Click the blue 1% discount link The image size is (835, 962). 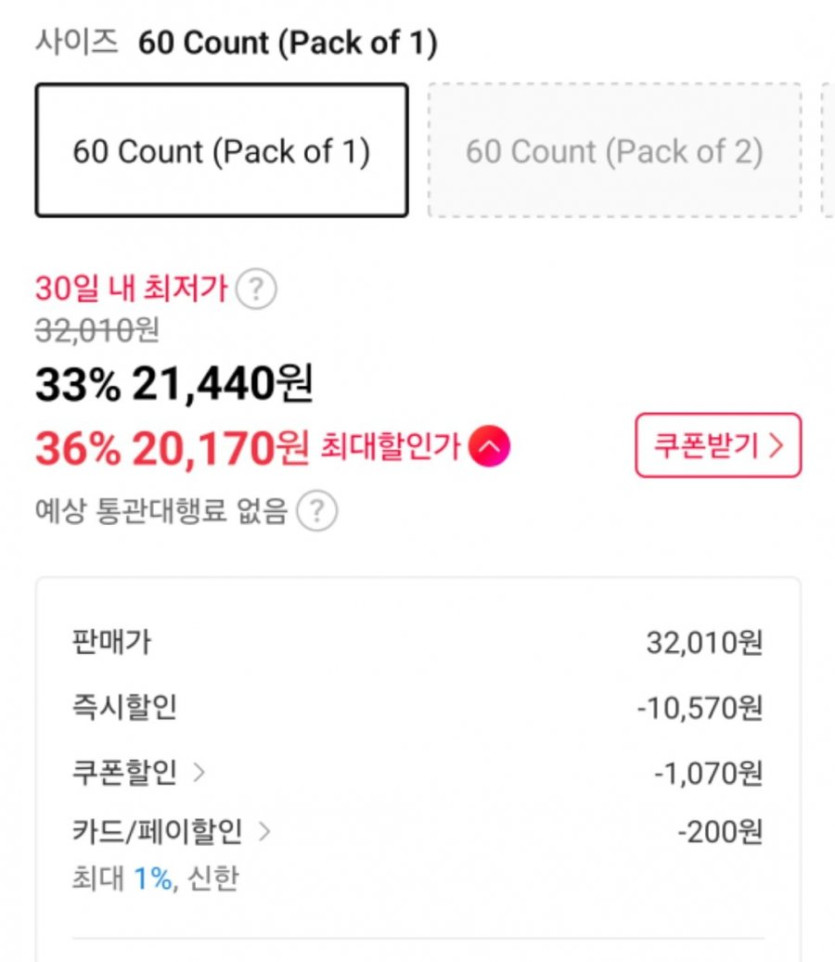click(152, 879)
